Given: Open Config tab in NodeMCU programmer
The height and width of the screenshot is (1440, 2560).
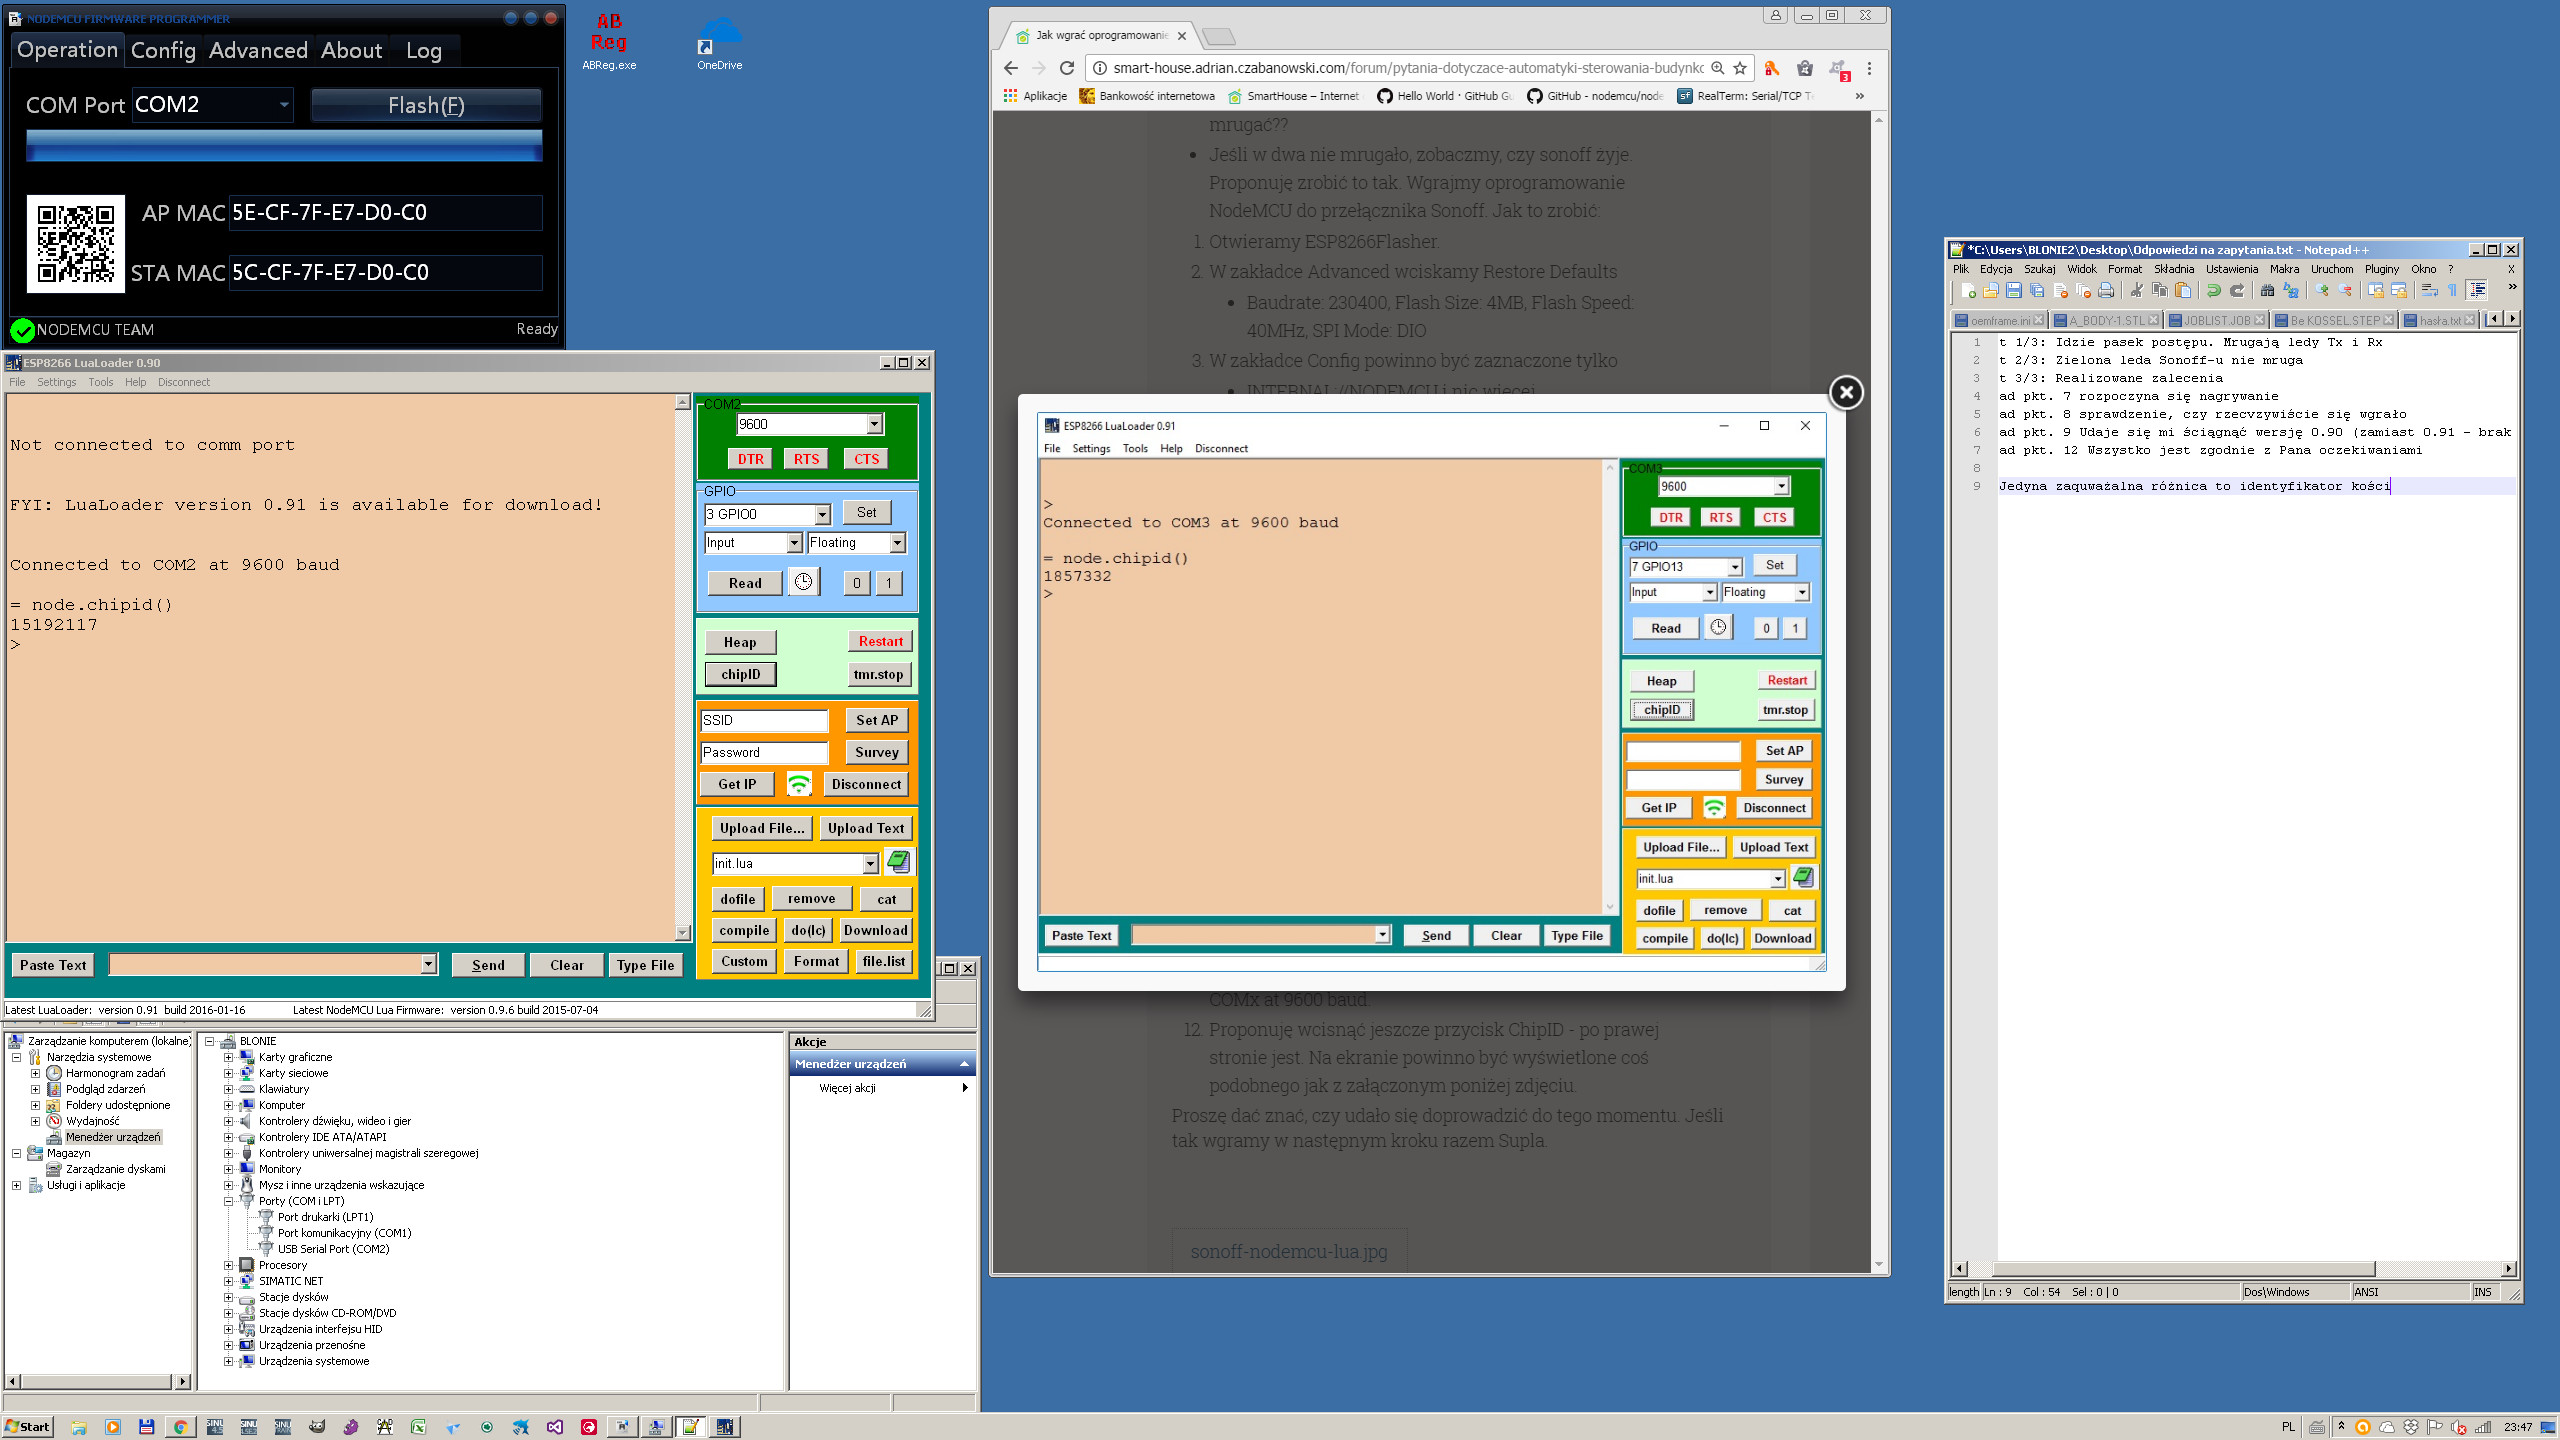Looking at the screenshot, I should click(163, 50).
